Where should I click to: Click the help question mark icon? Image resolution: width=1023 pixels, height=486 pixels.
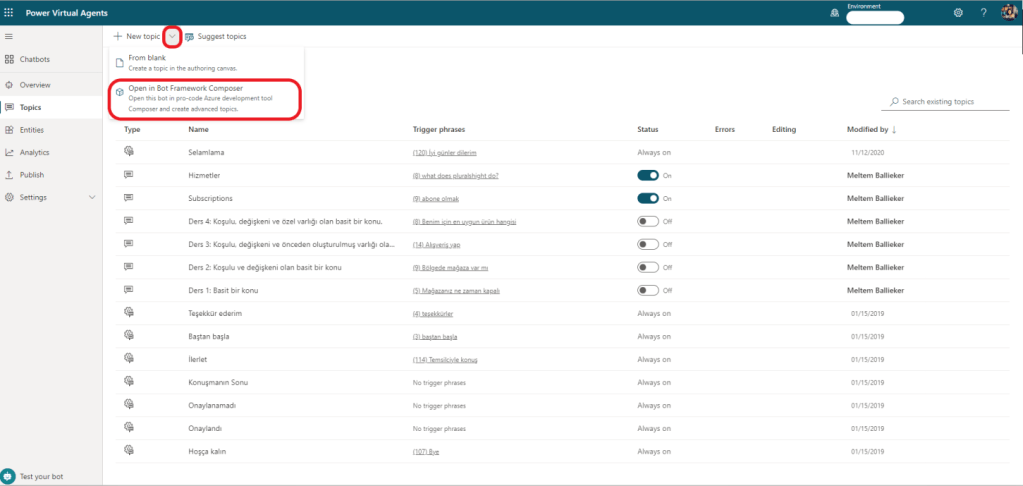[x=983, y=13]
